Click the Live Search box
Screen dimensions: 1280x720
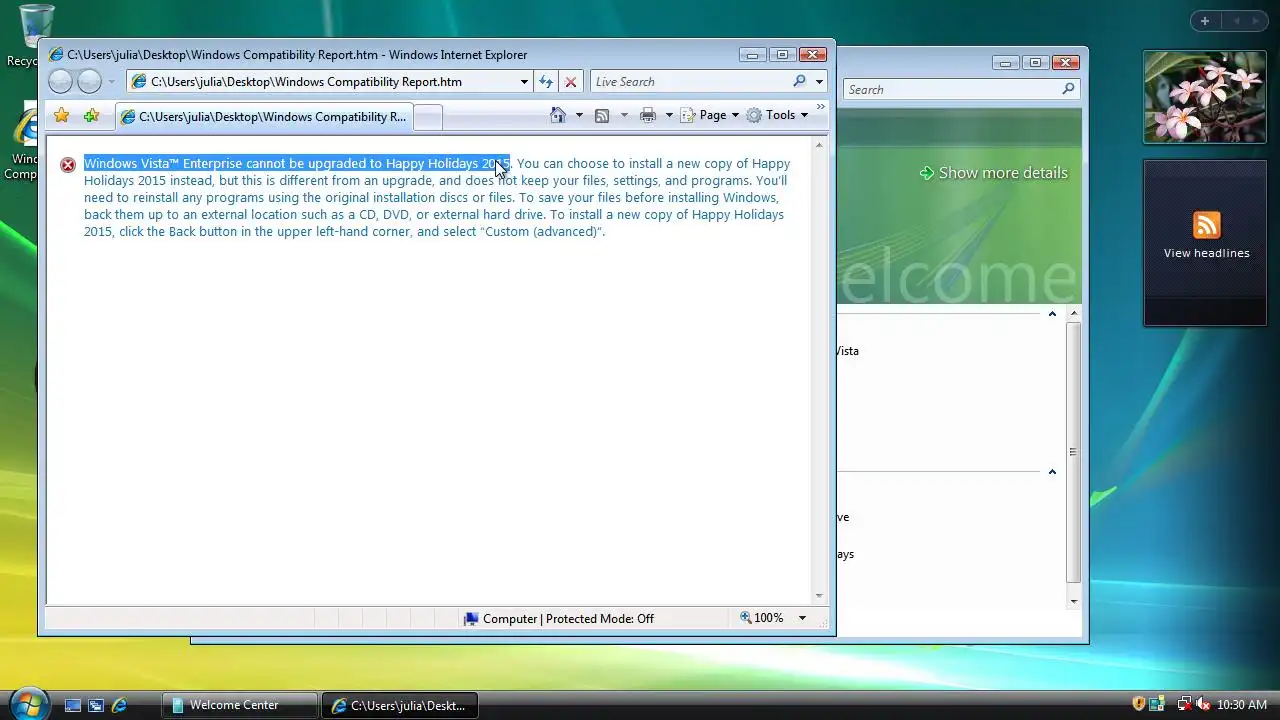pos(690,82)
